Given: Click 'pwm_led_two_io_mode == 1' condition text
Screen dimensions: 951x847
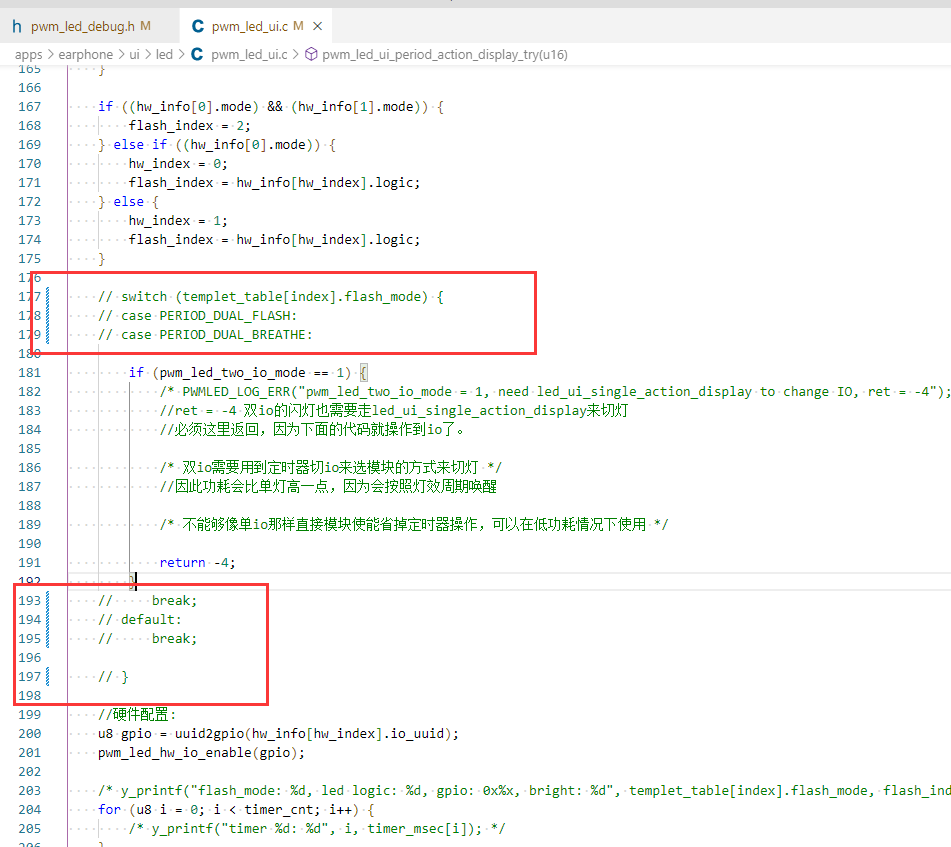Looking at the screenshot, I should click(x=252, y=373).
